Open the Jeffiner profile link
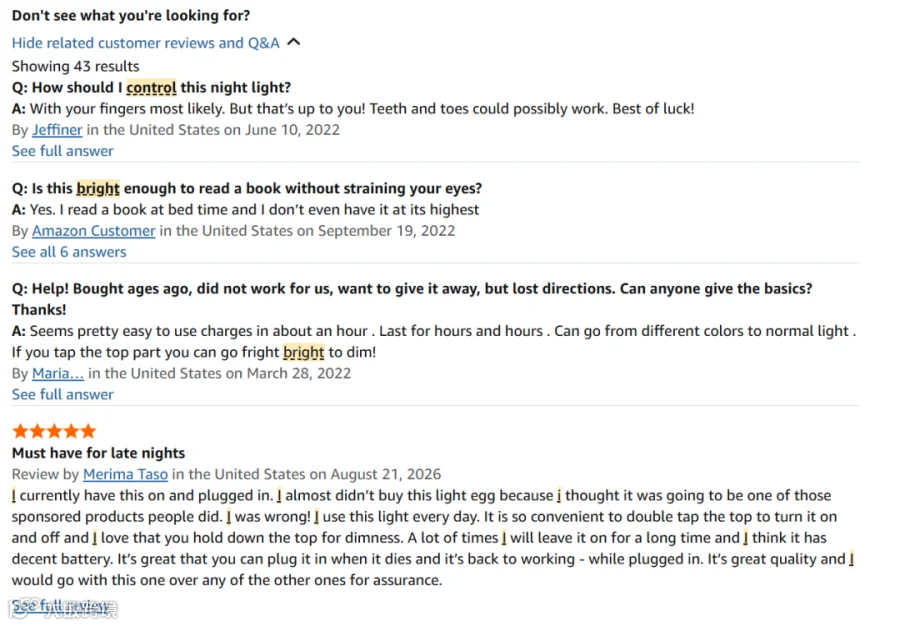900x626 pixels. coord(57,130)
